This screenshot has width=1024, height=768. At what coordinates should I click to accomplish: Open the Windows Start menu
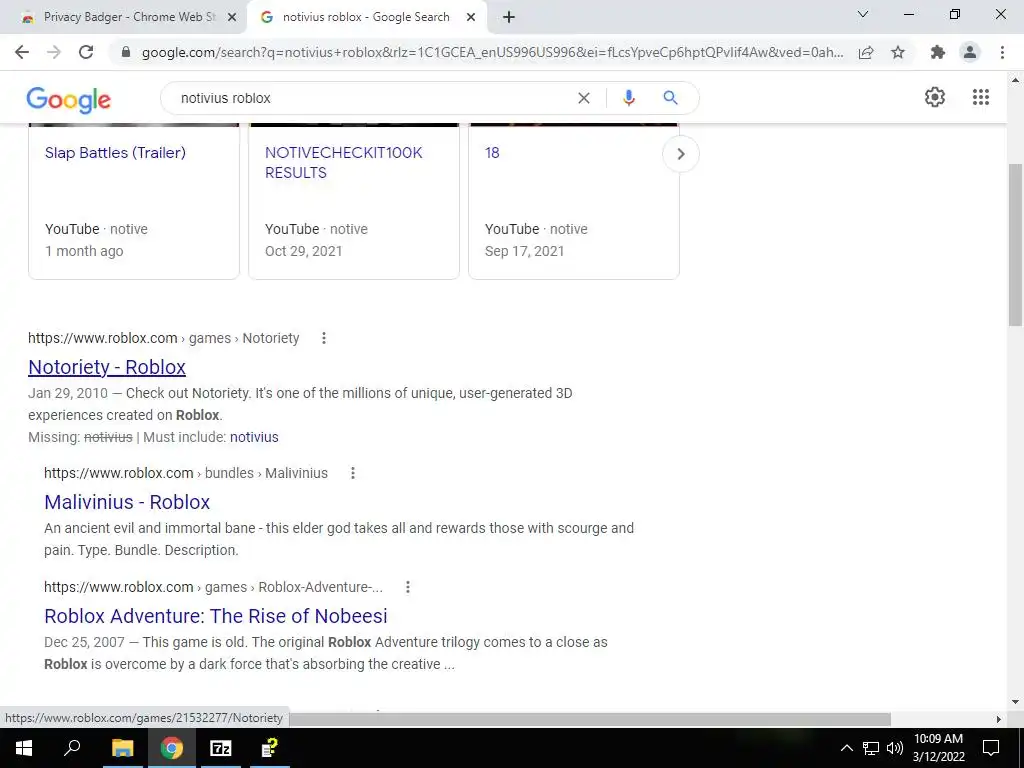(x=24, y=748)
